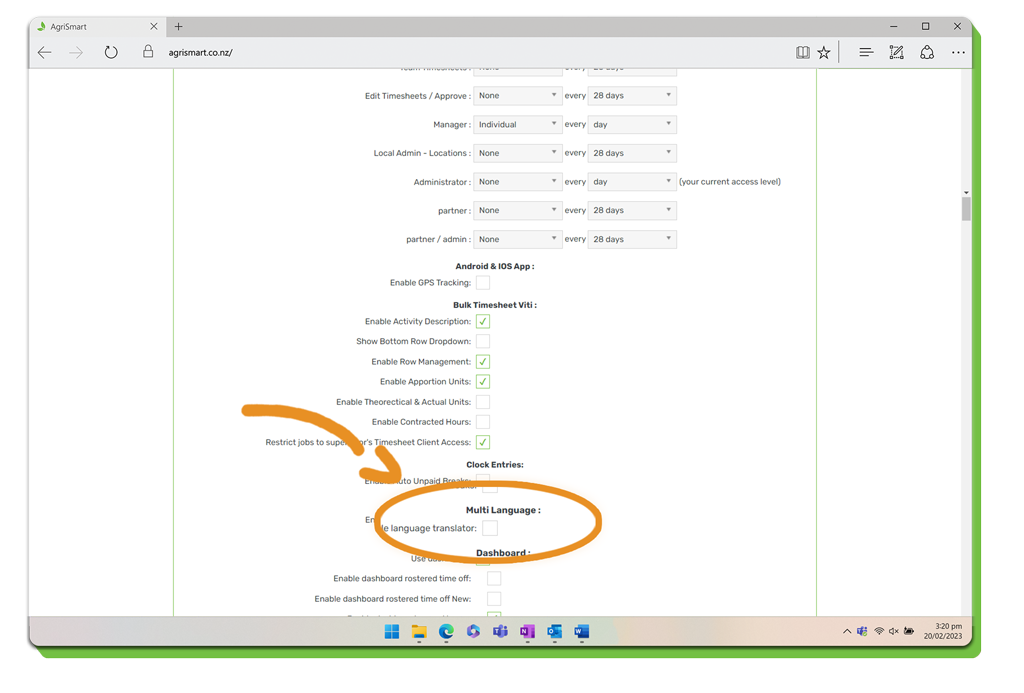Viewport: 1024px width, 693px height.
Task: Check Enable Contracted Hours box
Action: point(483,422)
